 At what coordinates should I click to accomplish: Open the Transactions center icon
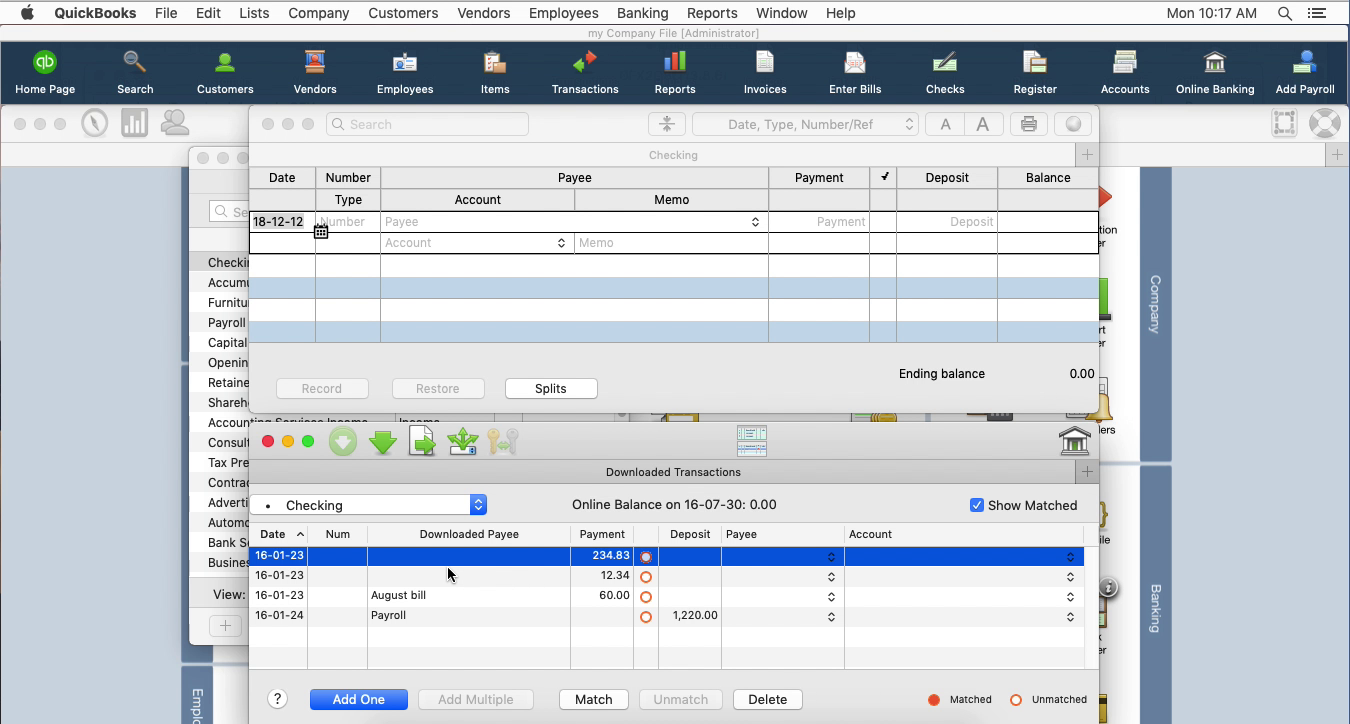pyautogui.click(x=585, y=72)
